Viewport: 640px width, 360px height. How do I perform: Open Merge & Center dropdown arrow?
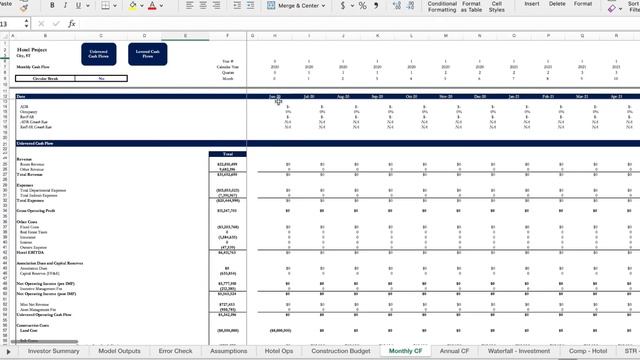coord(323,6)
